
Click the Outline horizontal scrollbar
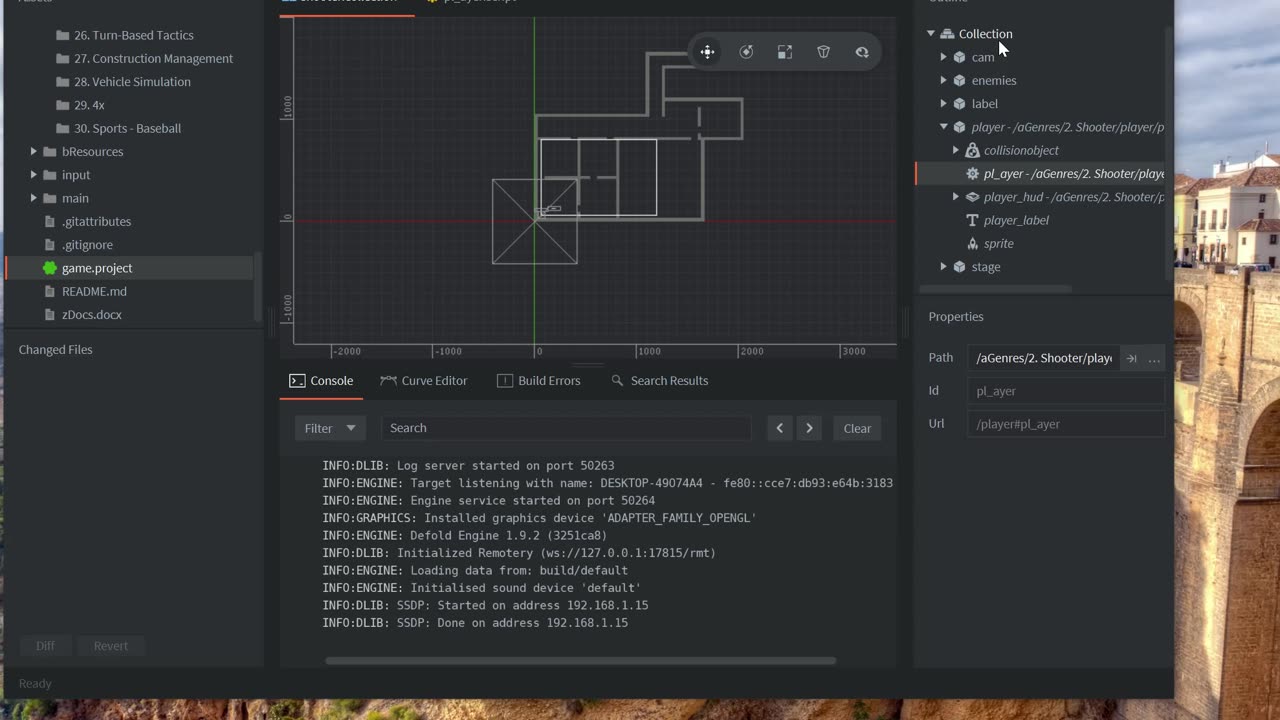995,289
